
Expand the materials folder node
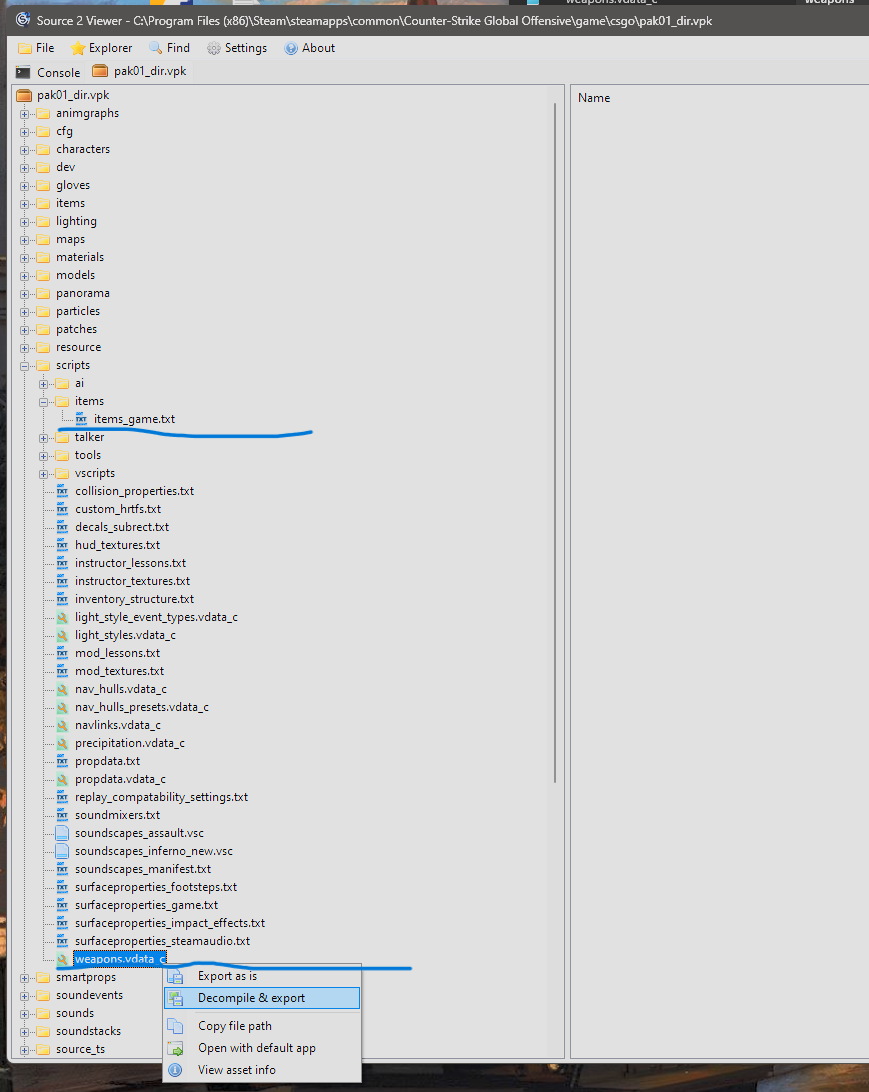click(x=24, y=258)
